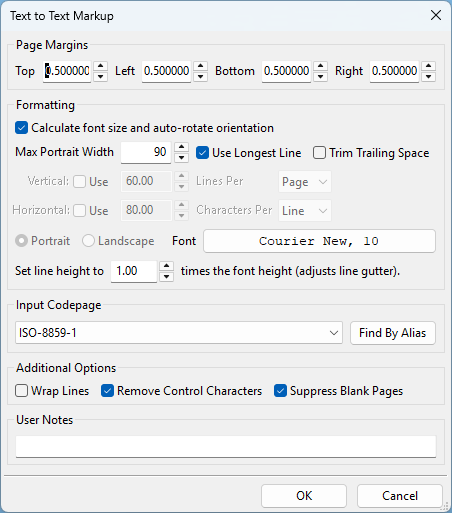Increase Max Portrait Width with up arrow
This screenshot has height=513, width=452.
[181, 147]
